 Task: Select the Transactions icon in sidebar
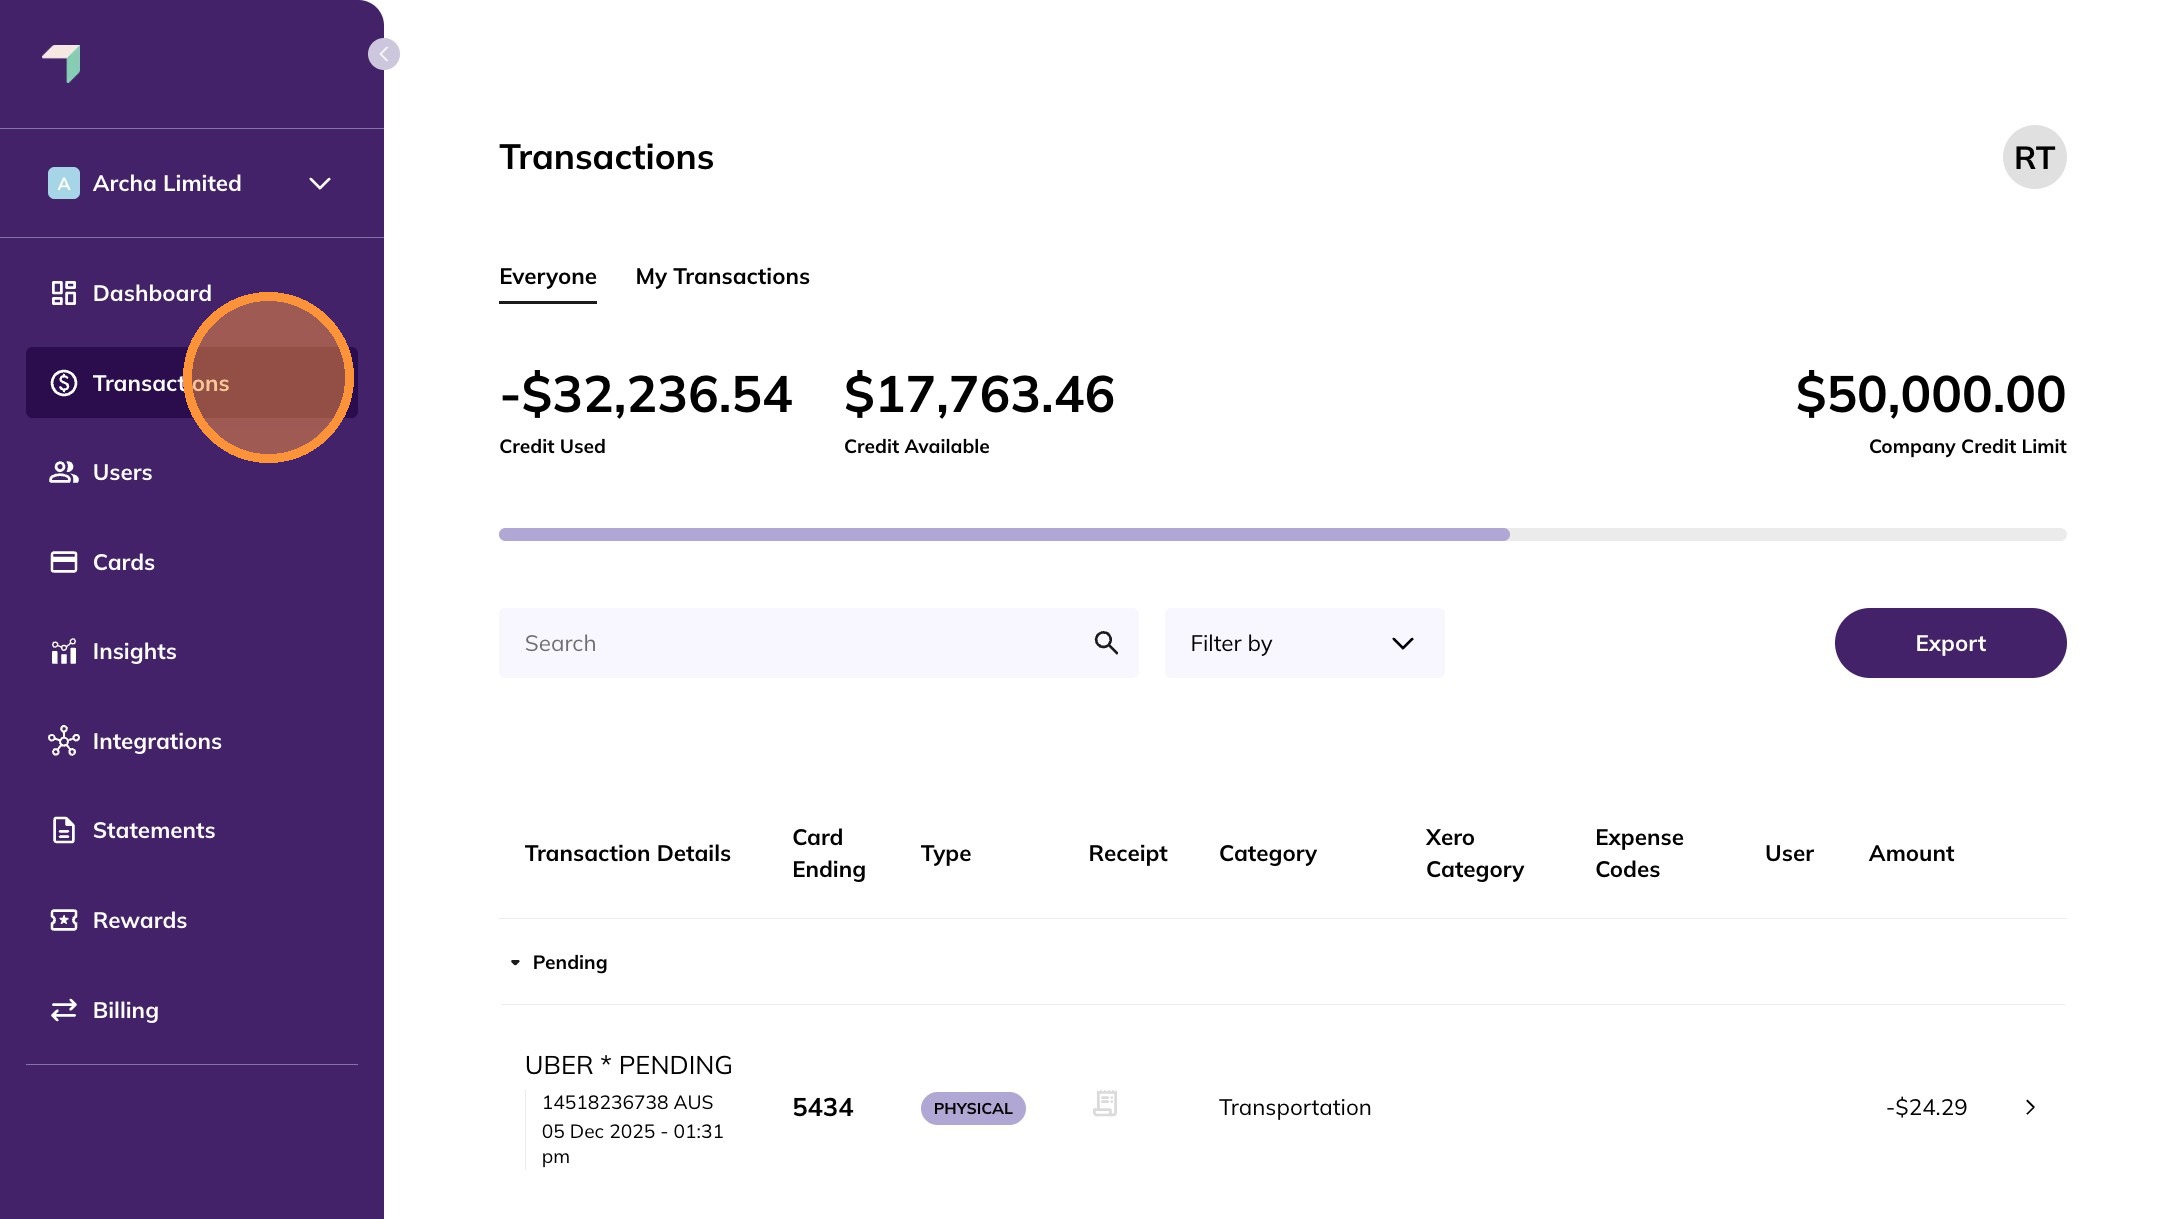click(62, 383)
